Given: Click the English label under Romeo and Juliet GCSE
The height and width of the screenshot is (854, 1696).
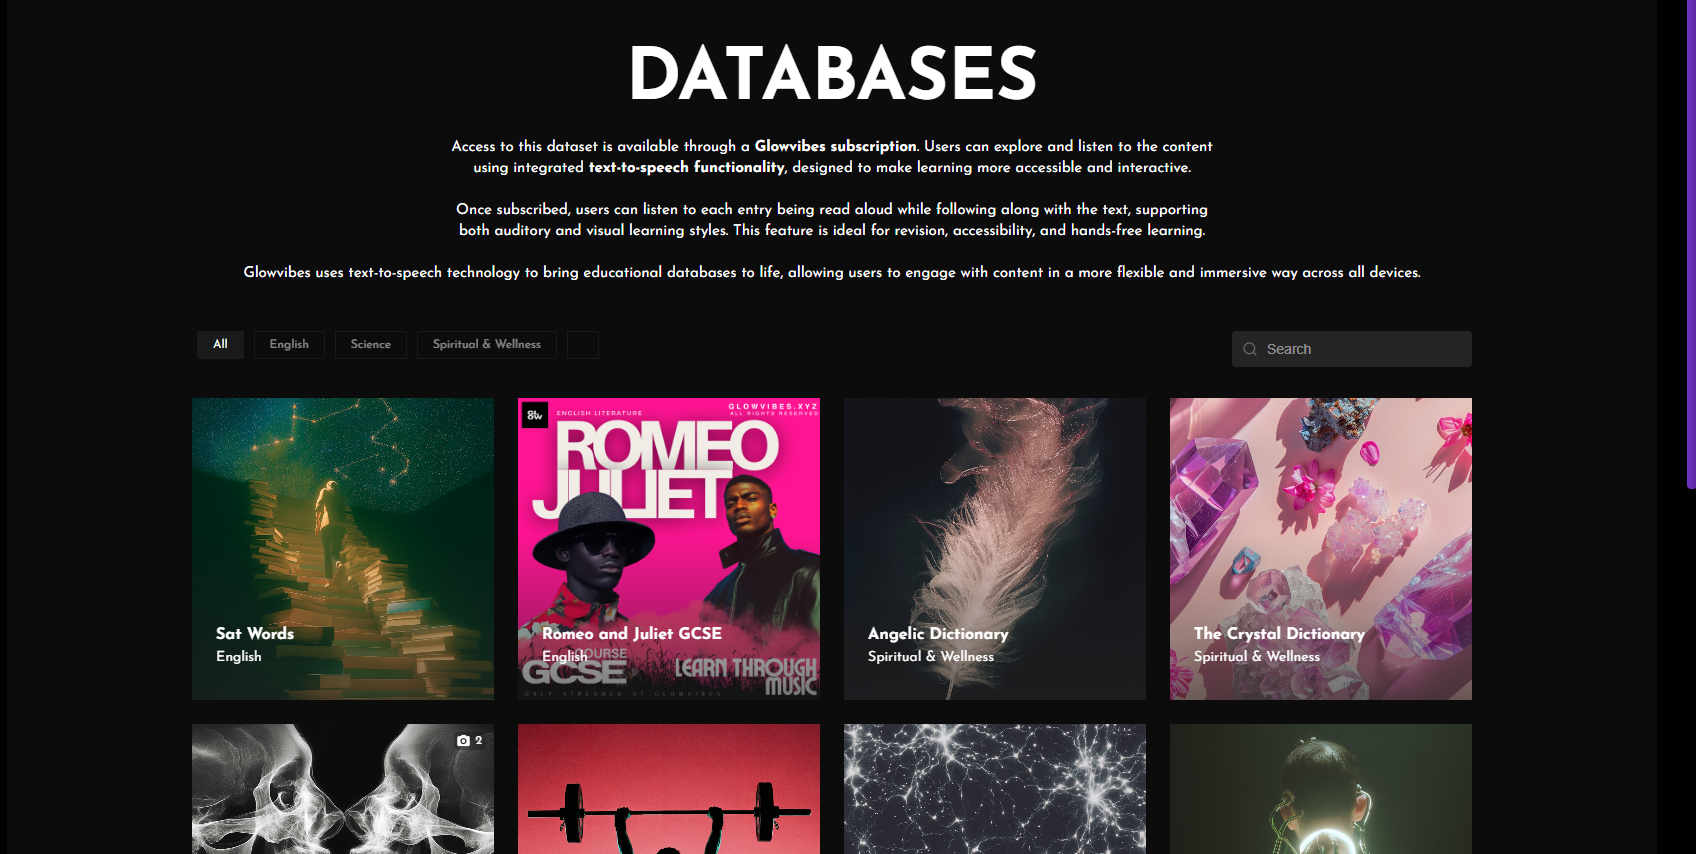Looking at the screenshot, I should [x=565, y=656].
